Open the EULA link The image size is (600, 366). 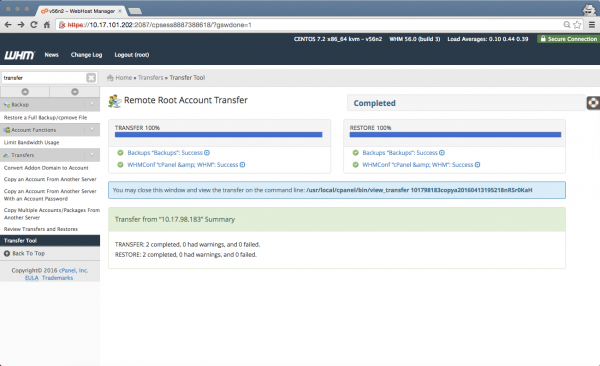[32, 278]
